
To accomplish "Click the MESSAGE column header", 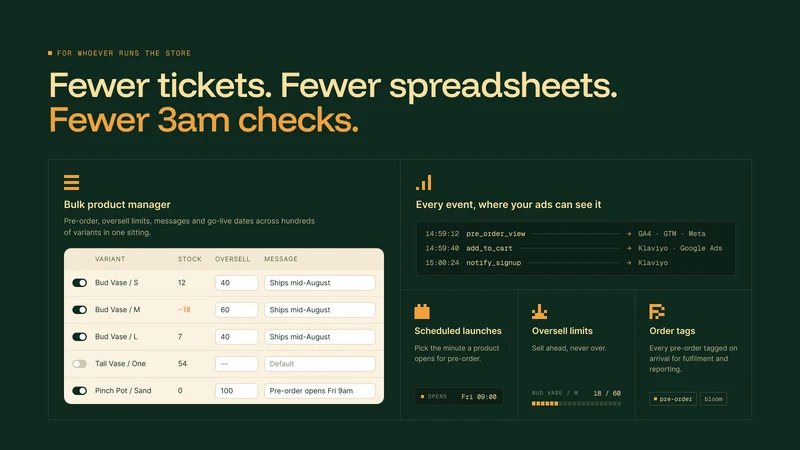I will coord(281,259).
